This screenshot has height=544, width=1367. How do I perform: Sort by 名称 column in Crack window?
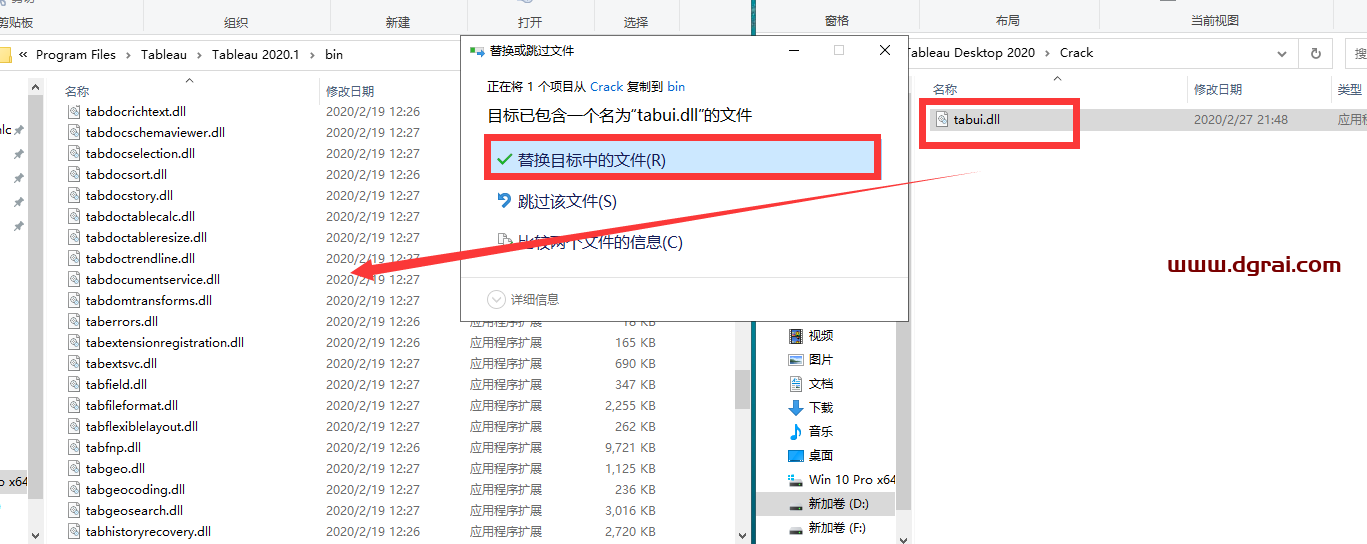[945, 90]
